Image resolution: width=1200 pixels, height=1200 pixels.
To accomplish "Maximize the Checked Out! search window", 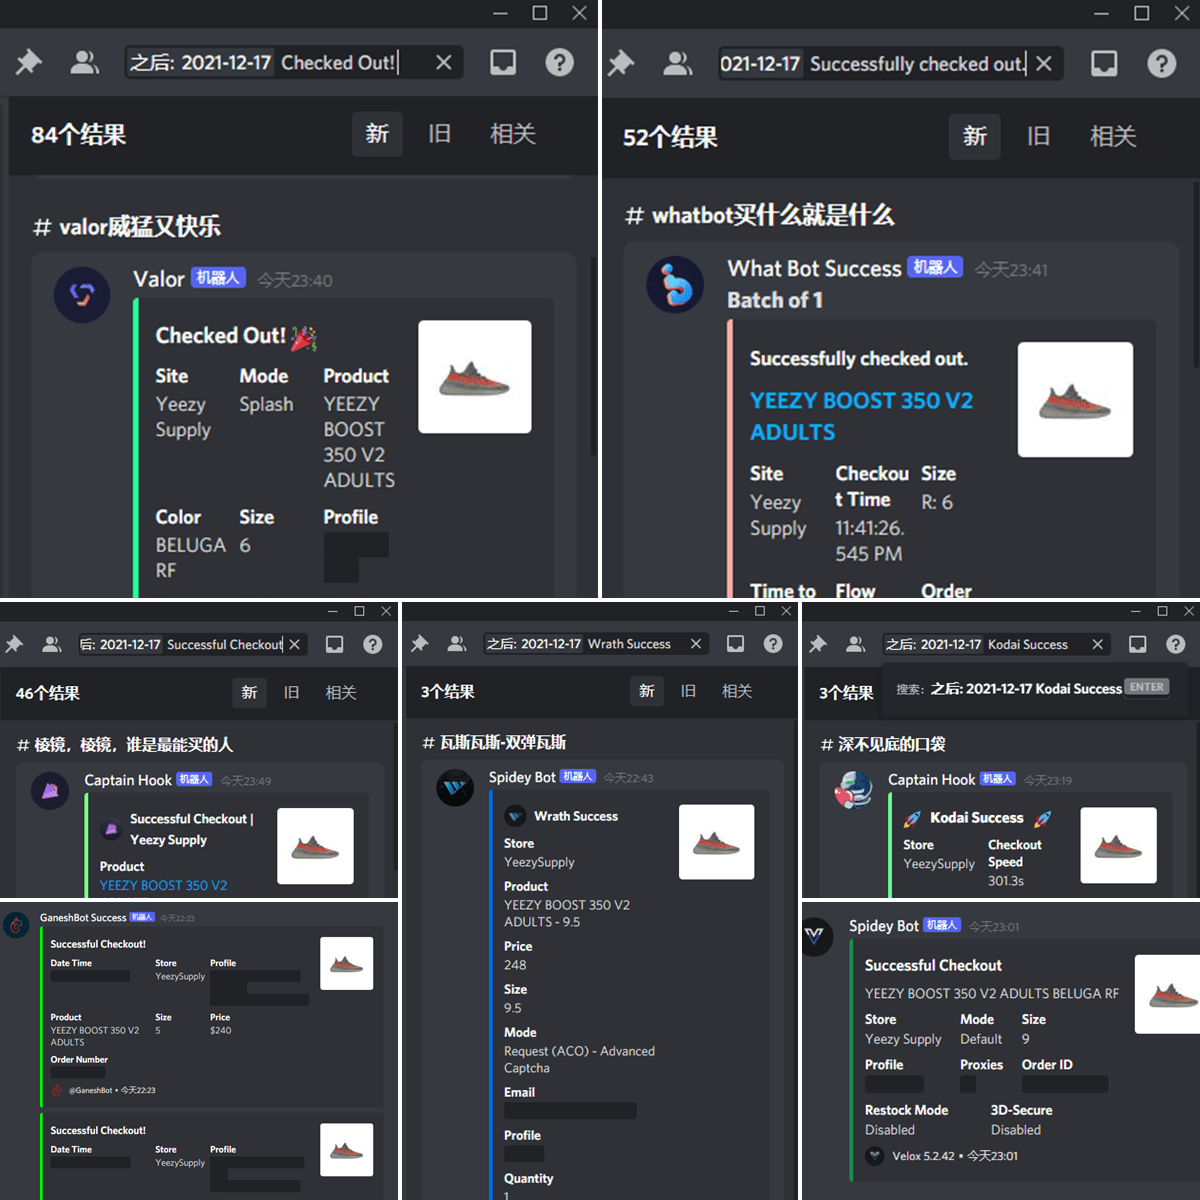I will tap(540, 13).
